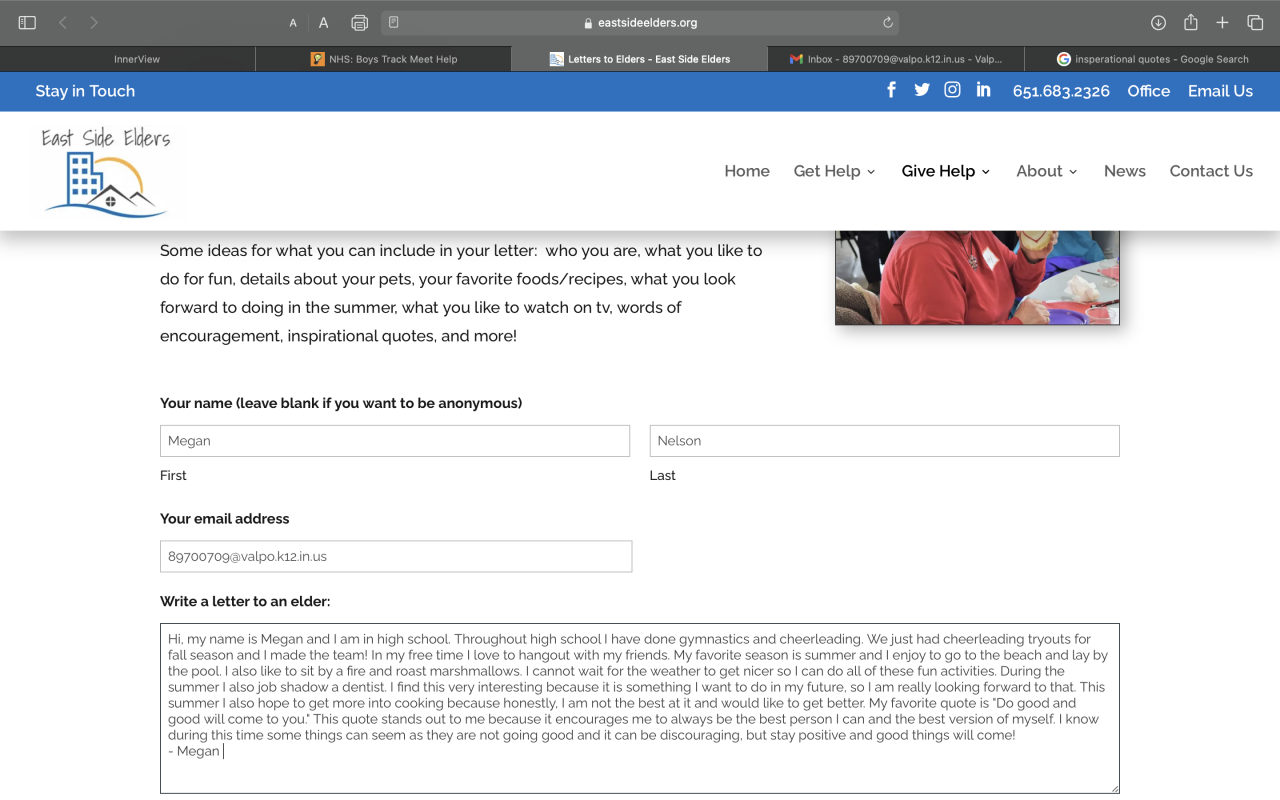
Task: Decrease text size with small A
Action: tap(293, 23)
